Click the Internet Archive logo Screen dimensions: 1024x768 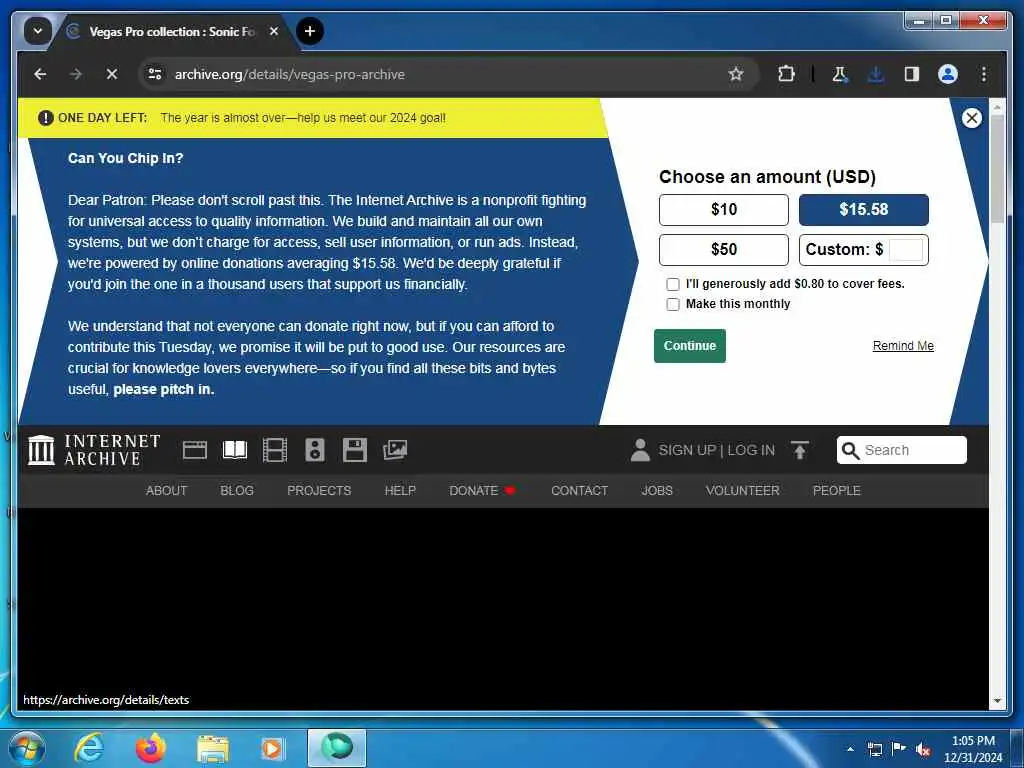point(94,450)
